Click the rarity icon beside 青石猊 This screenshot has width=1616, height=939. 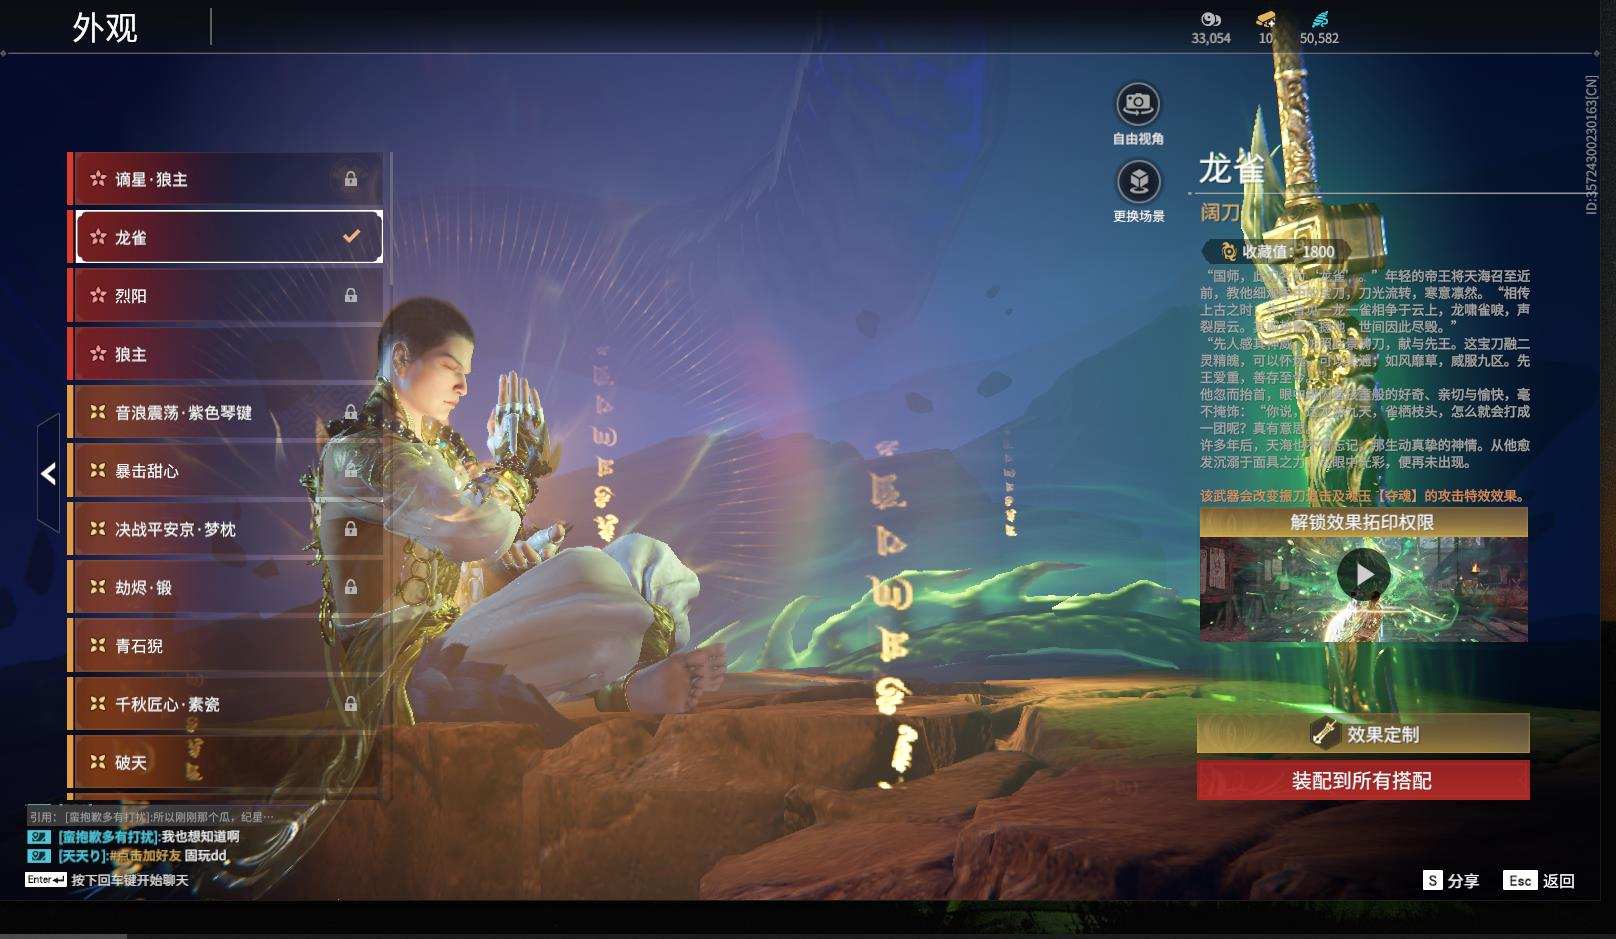pos(98,646)
